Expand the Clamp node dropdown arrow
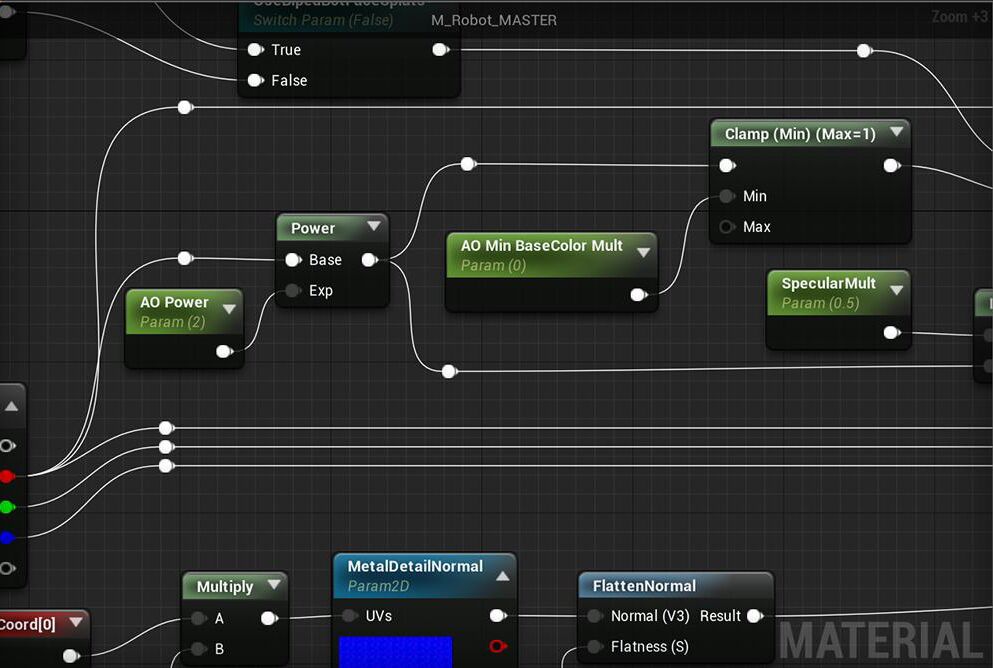This screenshot has width=993, height=668. pos(896,132)
